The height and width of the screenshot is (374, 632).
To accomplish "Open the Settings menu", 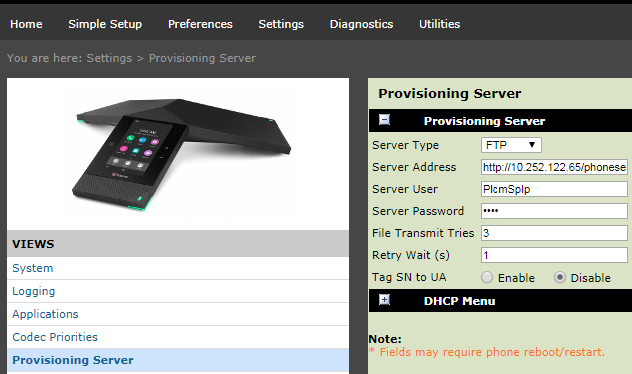I will coord(281,24).
